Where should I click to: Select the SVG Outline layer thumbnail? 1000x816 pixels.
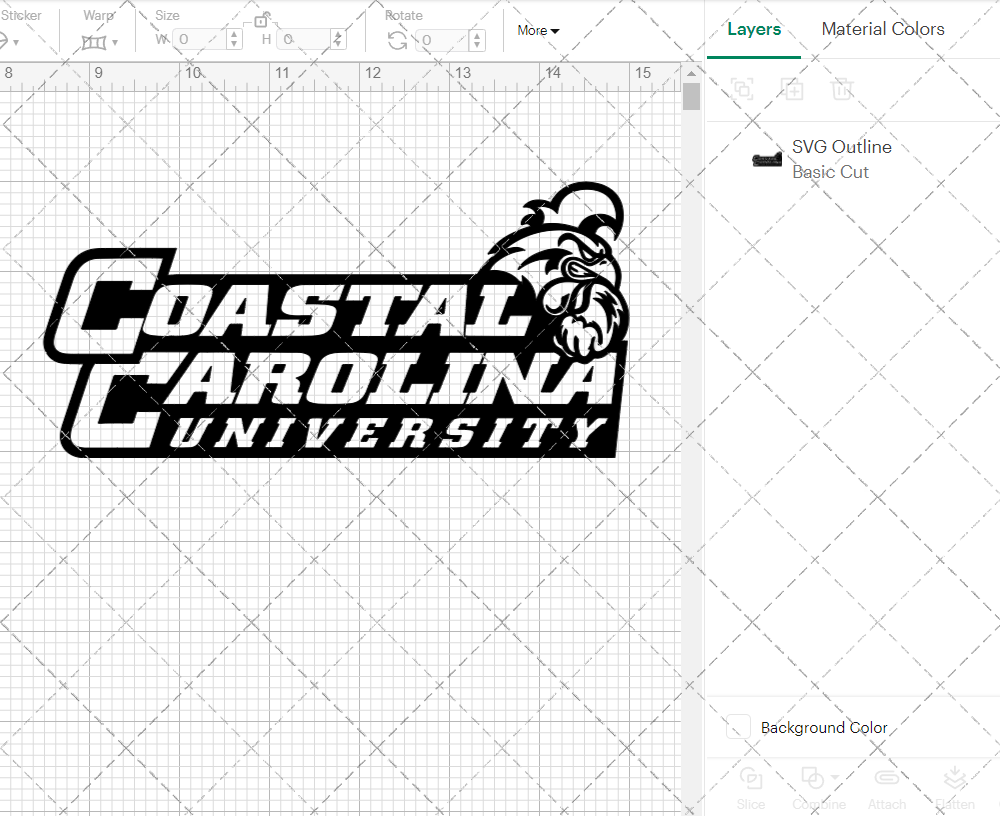tap(766, 158)
